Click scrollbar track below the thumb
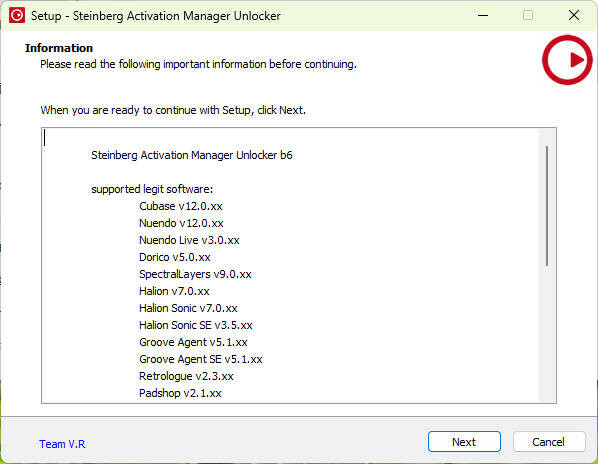 pyautogui.click(x=547, y=334)
